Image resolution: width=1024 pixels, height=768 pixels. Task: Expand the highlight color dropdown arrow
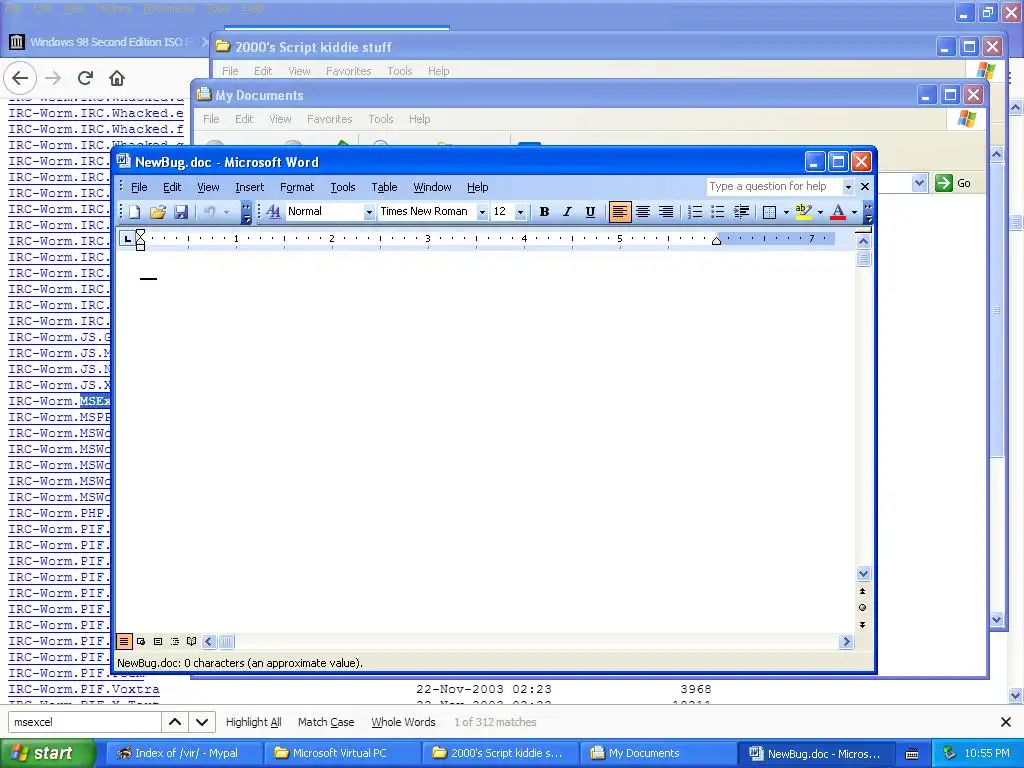point(820,212)
